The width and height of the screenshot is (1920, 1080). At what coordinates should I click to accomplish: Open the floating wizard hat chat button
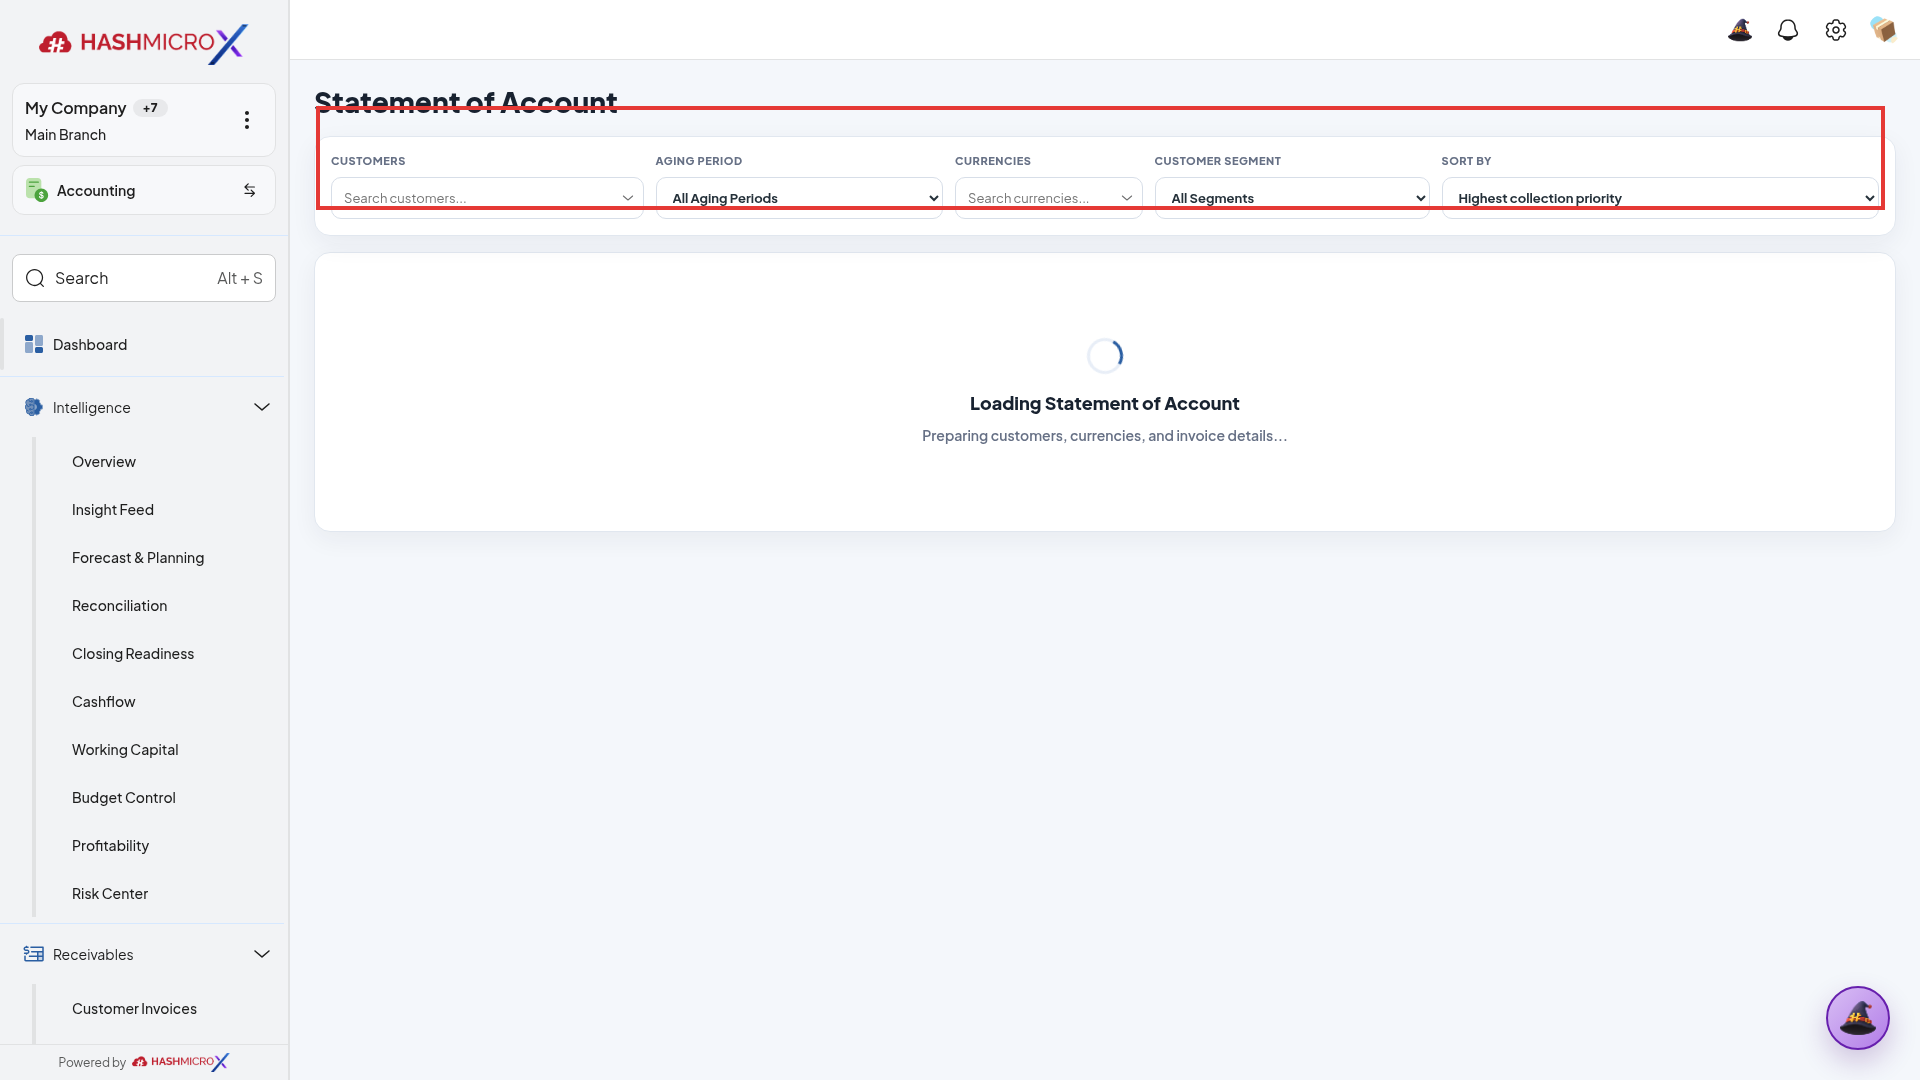click(1858, 1018)
